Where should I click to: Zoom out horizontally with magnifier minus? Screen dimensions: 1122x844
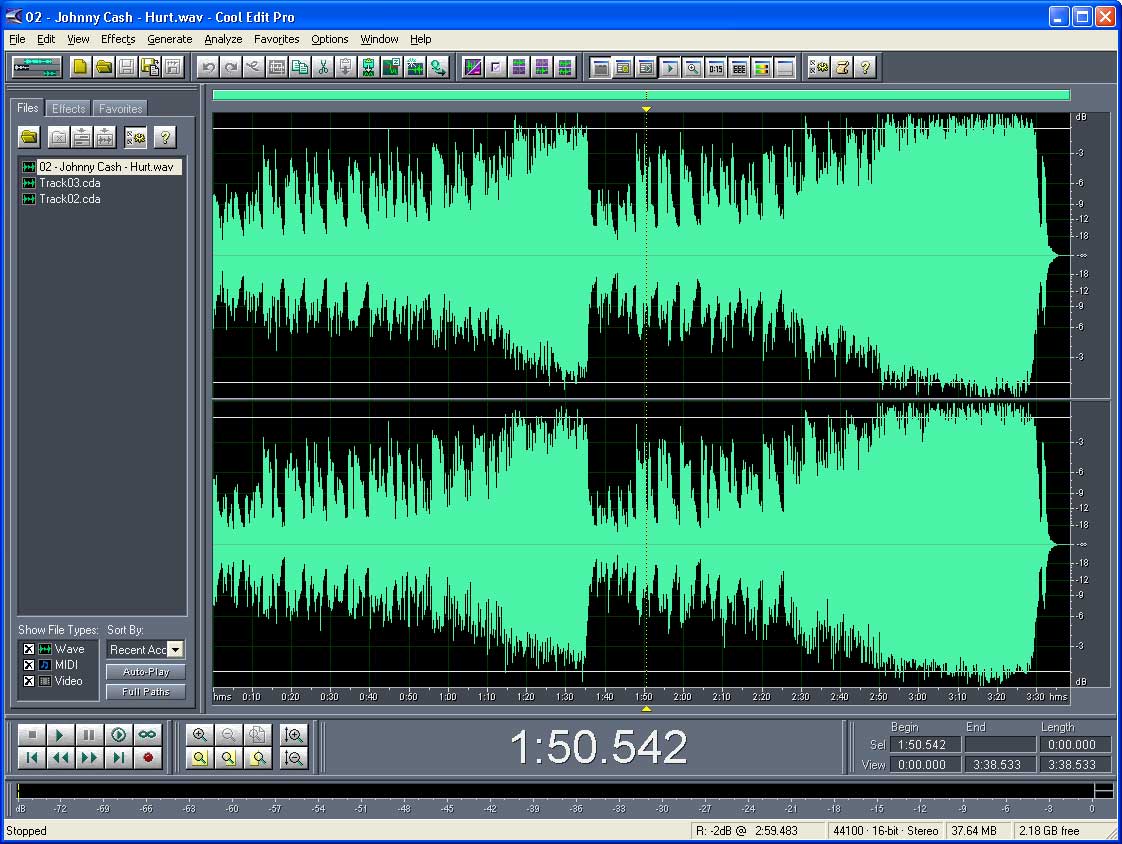tap(228, 734)
